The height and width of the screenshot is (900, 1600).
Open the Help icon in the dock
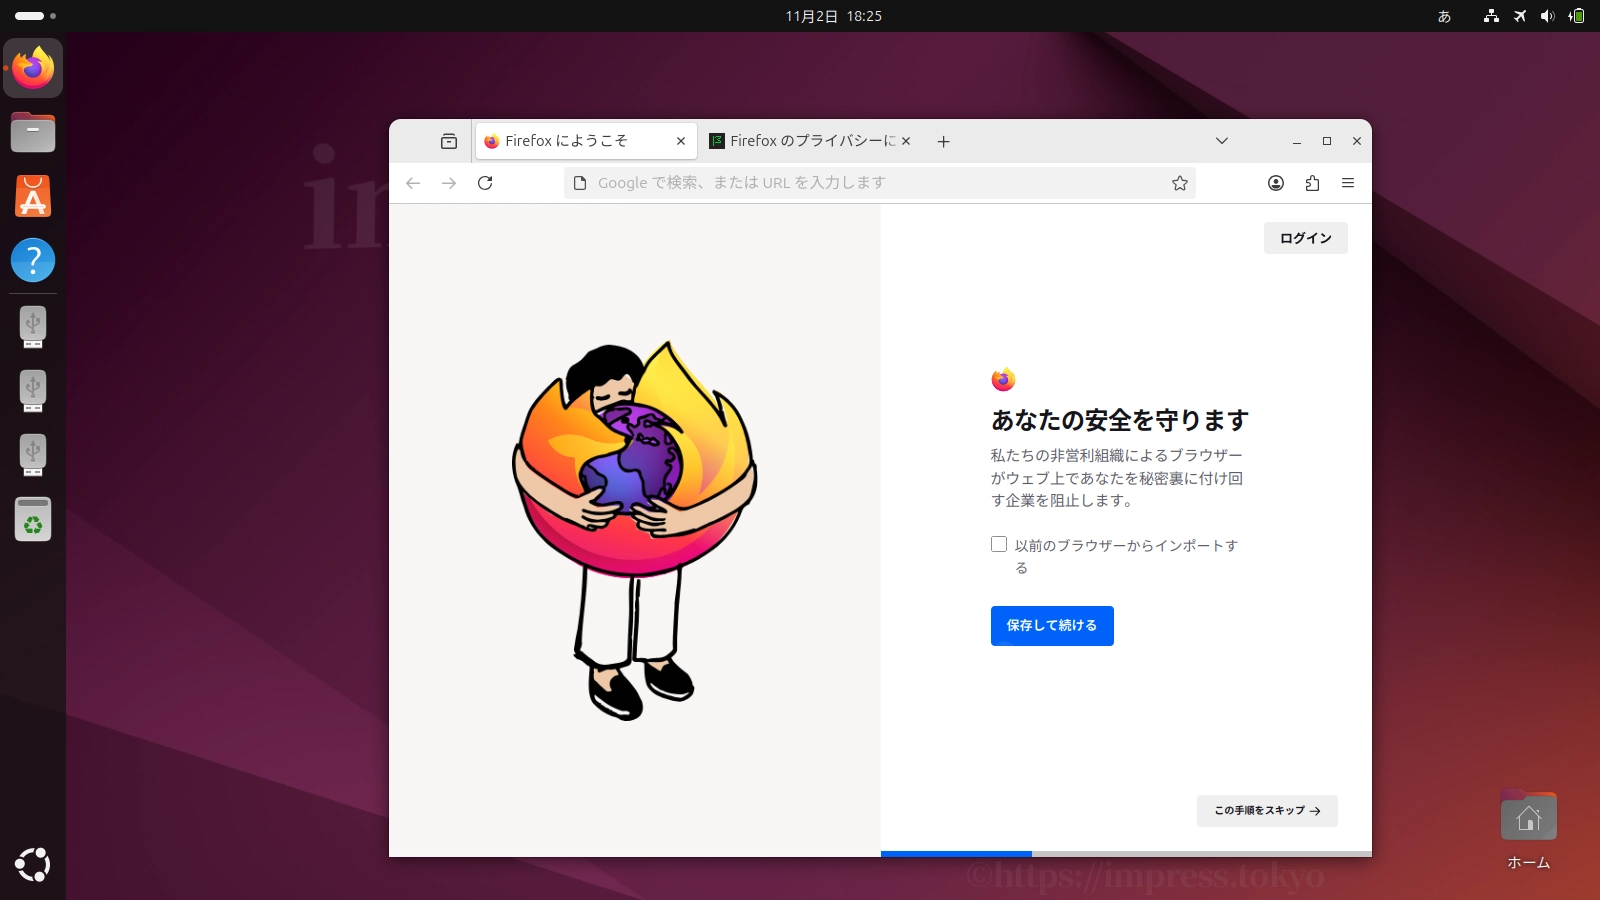[x=33, y=260]
